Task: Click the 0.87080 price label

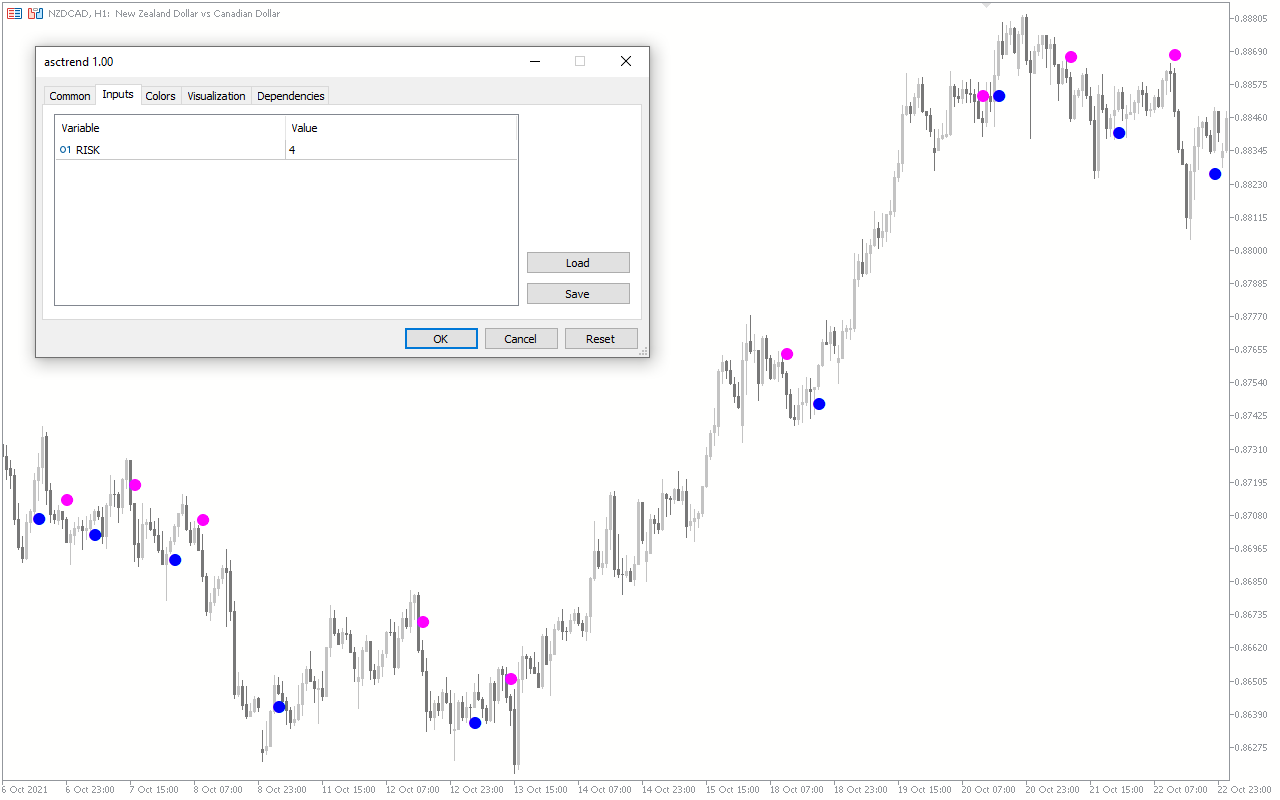Action: coord(1253,515)
